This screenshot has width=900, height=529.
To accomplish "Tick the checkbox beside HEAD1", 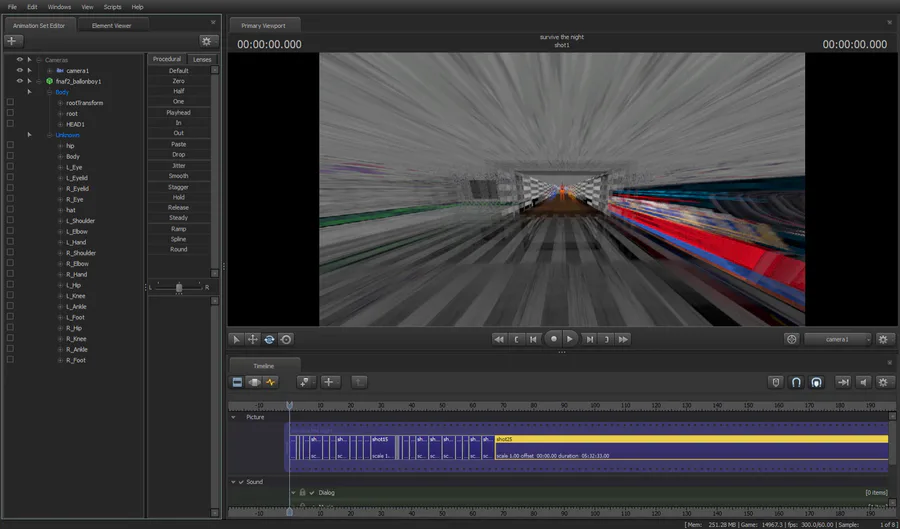I will pos(10,123).
